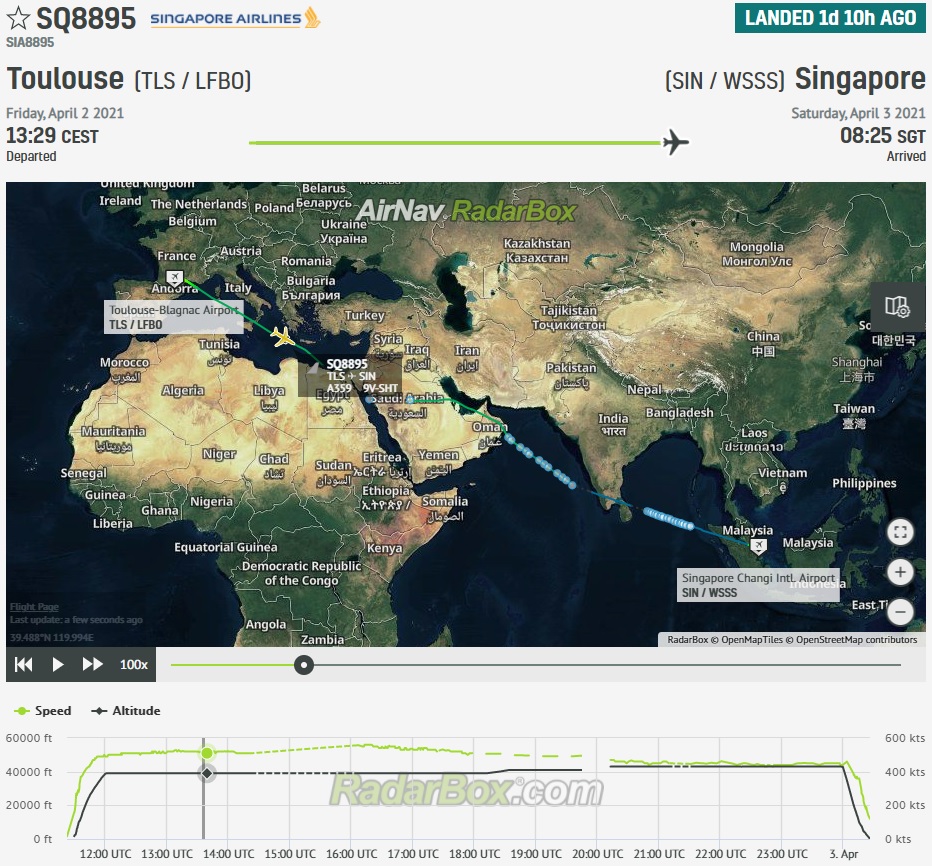
Task: Rewind playback to the start
Action: click(x=24, y=664)
